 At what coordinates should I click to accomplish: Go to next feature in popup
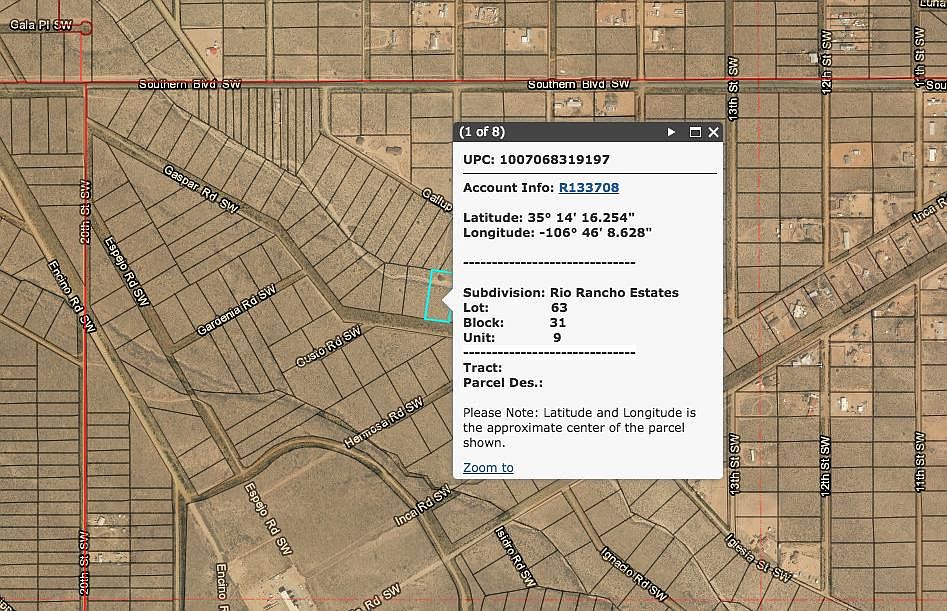[x=671, y=132]
